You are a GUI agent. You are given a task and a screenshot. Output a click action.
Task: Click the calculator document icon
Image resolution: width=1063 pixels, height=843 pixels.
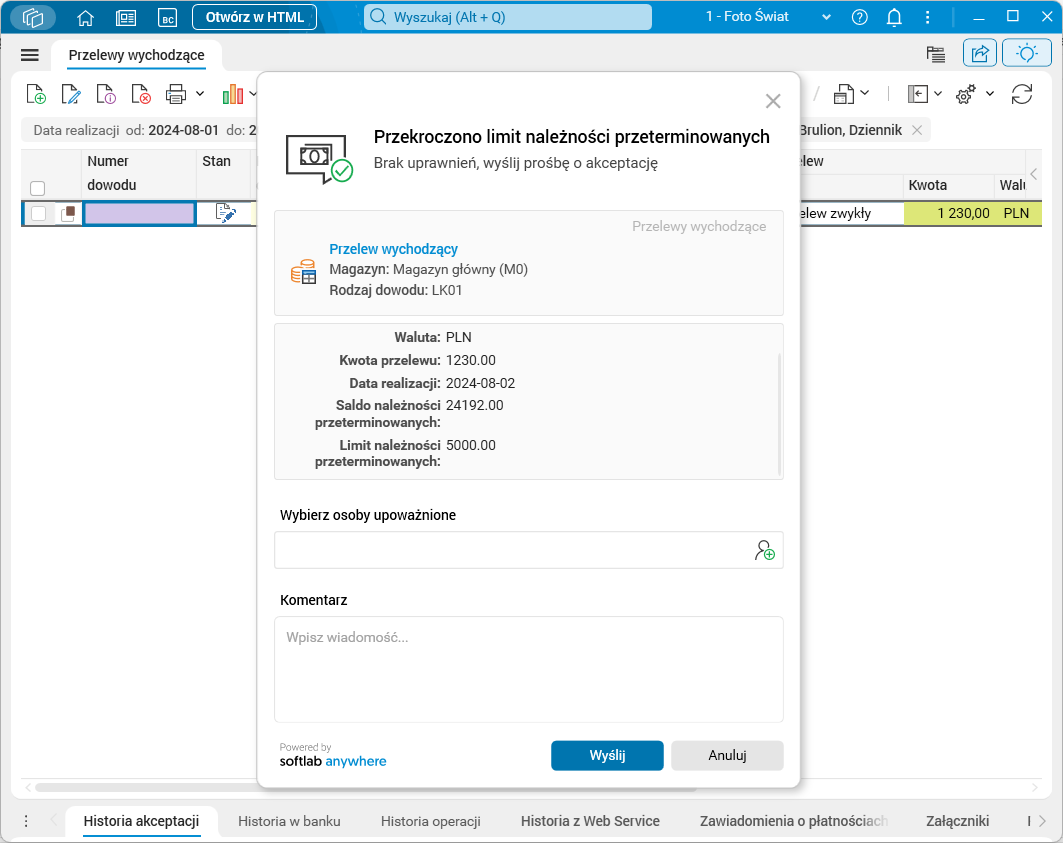click(x=843, y=94)
